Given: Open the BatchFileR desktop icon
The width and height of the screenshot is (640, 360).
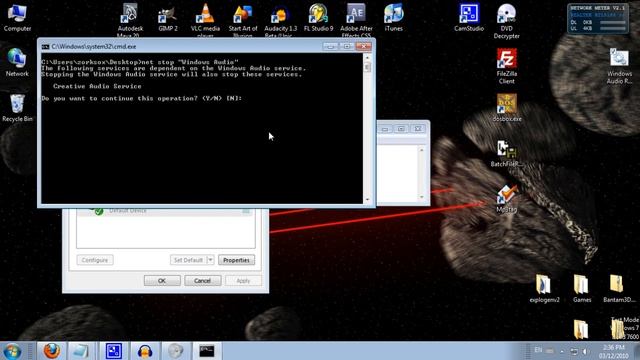Looking at the screenshot, I should click(507, 153).
